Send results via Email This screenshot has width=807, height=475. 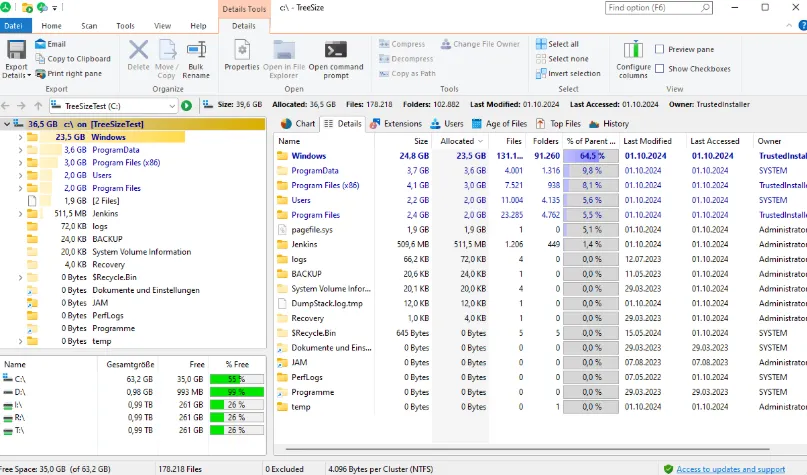[x=50, y=44]
